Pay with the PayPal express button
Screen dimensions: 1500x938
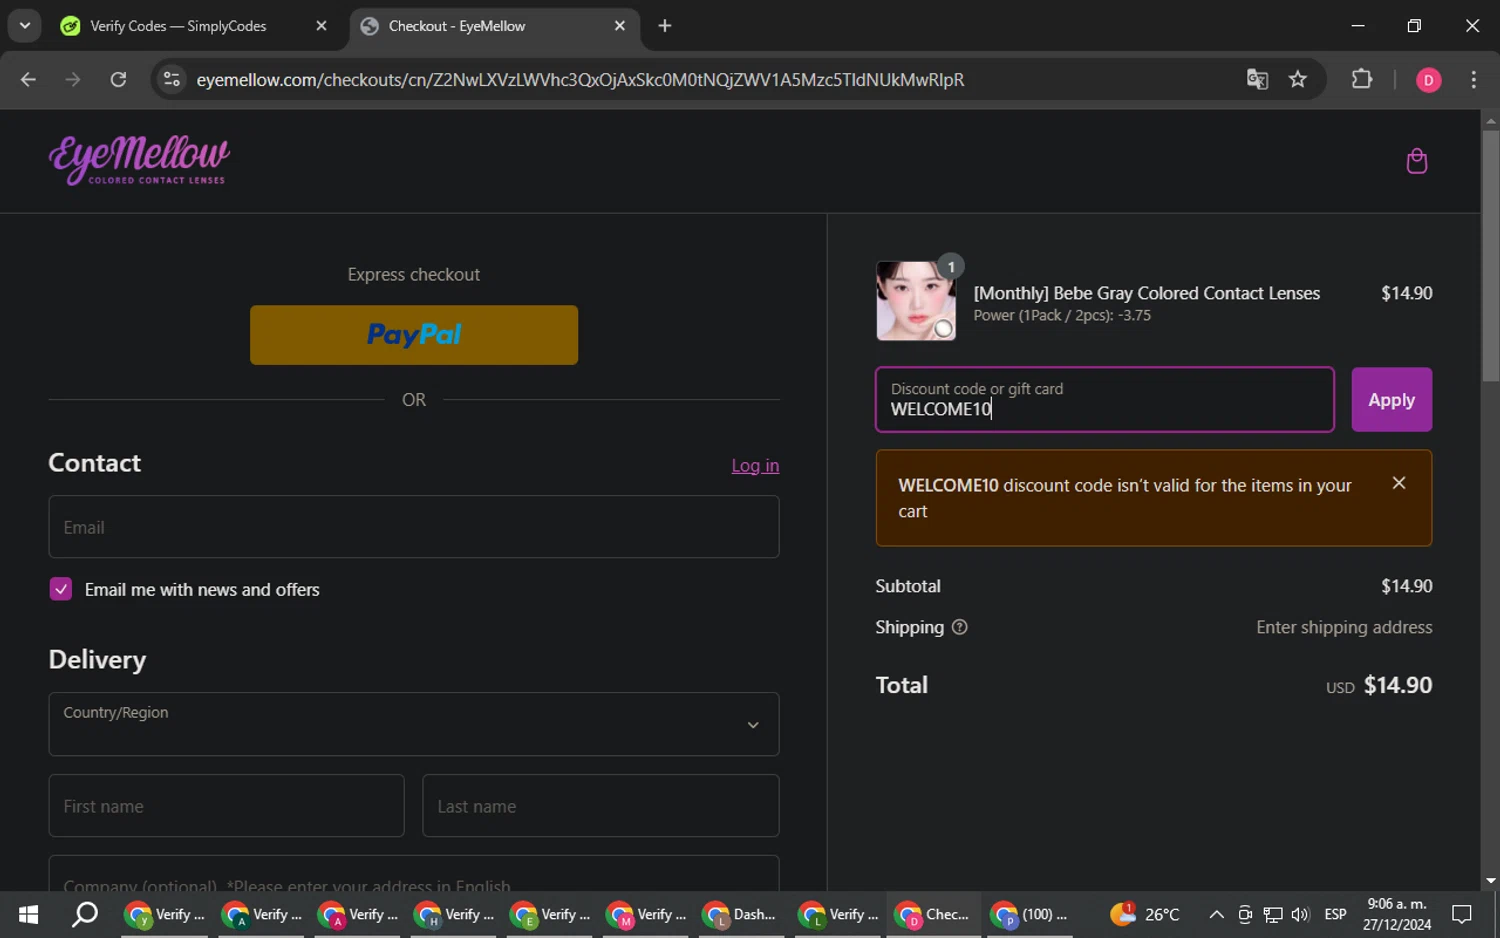(414, 335)
